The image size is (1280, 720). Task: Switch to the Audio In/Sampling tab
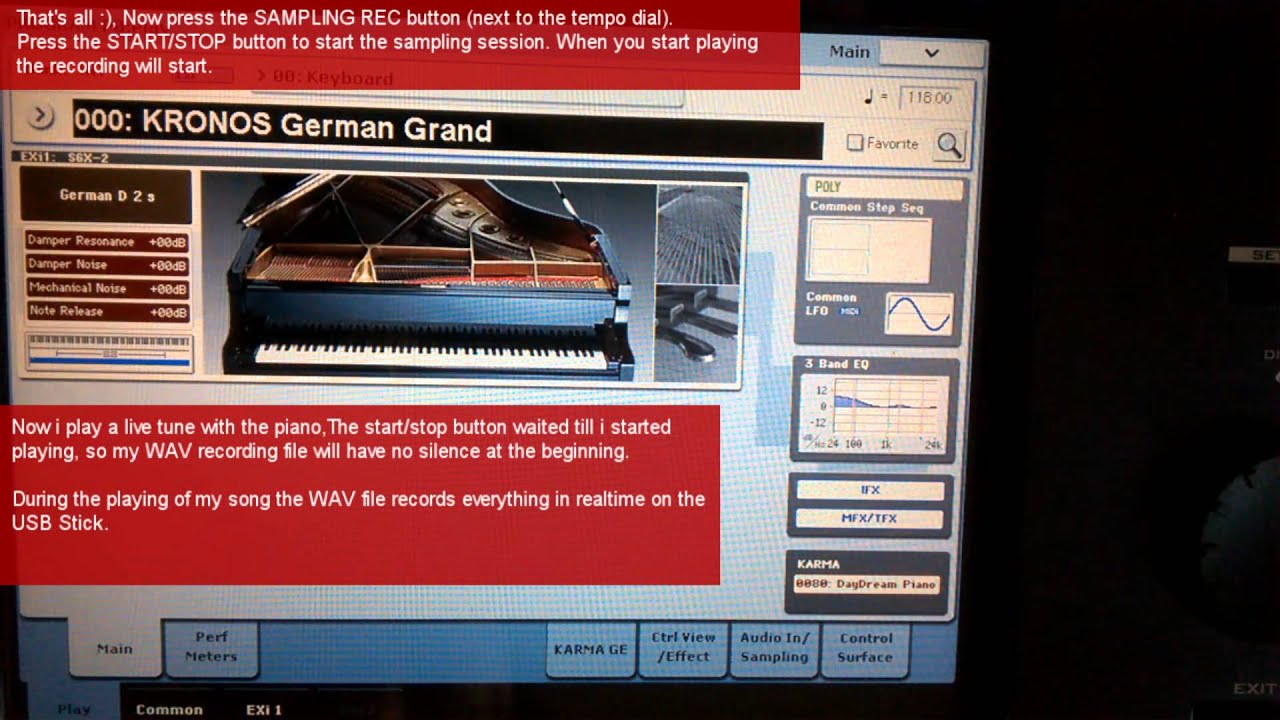tap(775, 648)
